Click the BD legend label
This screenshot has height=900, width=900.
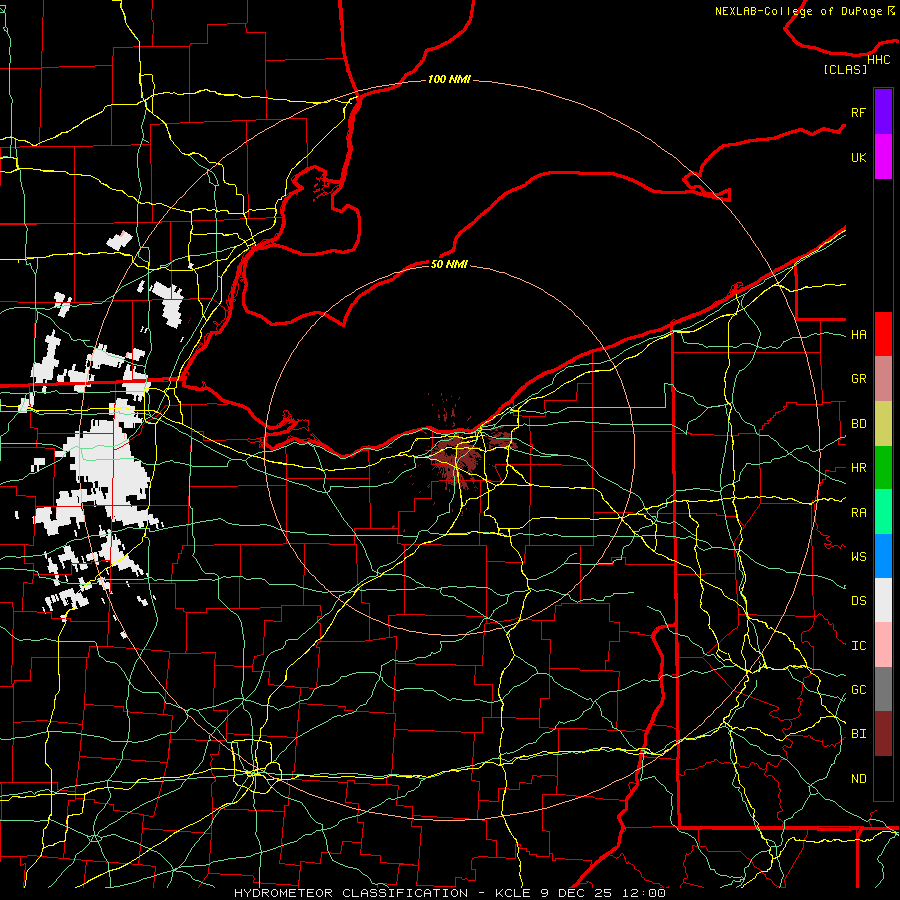click(858, 424)
